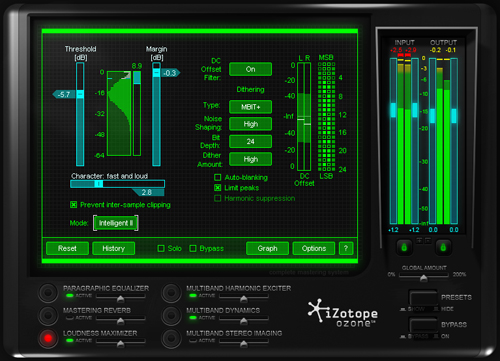Select the Mastering Reverb round module button
Viewport: 500px width, 361px height.
coord(48,315)
